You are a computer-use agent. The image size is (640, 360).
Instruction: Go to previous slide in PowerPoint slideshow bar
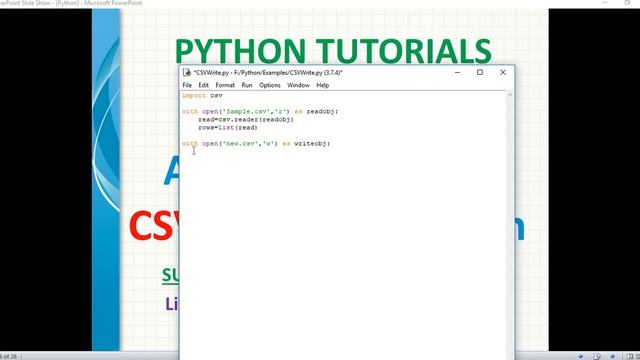[581, 356]
